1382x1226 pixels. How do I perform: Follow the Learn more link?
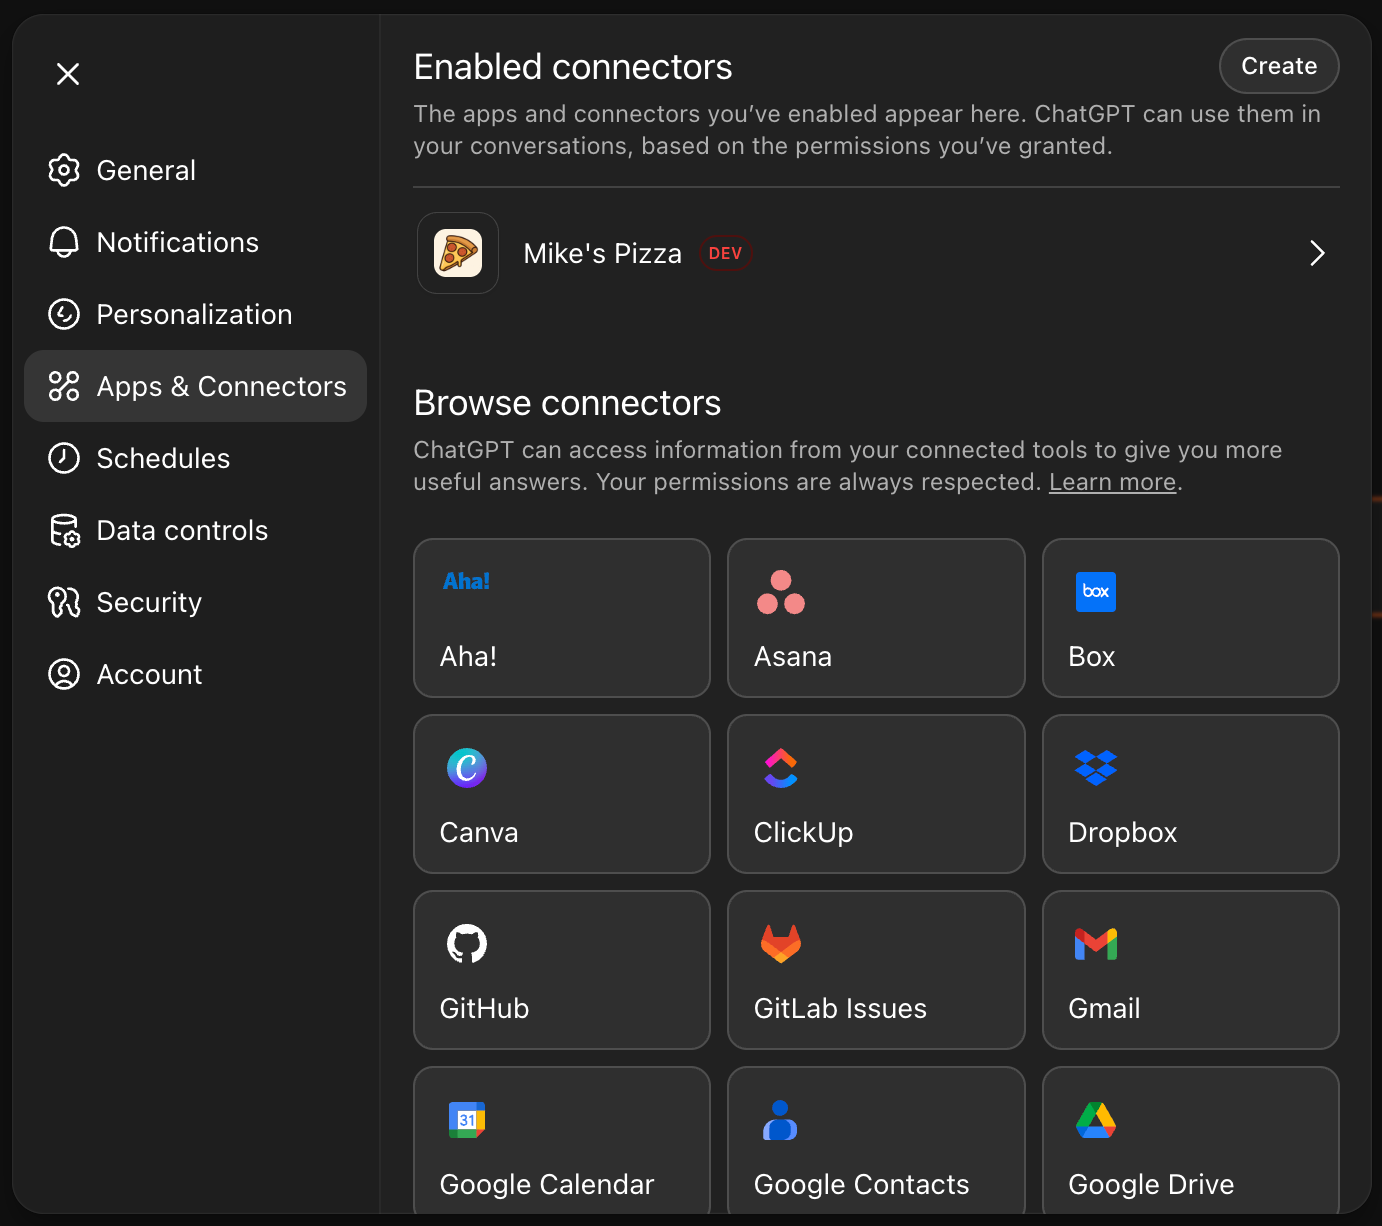[x=1112, y=482]
